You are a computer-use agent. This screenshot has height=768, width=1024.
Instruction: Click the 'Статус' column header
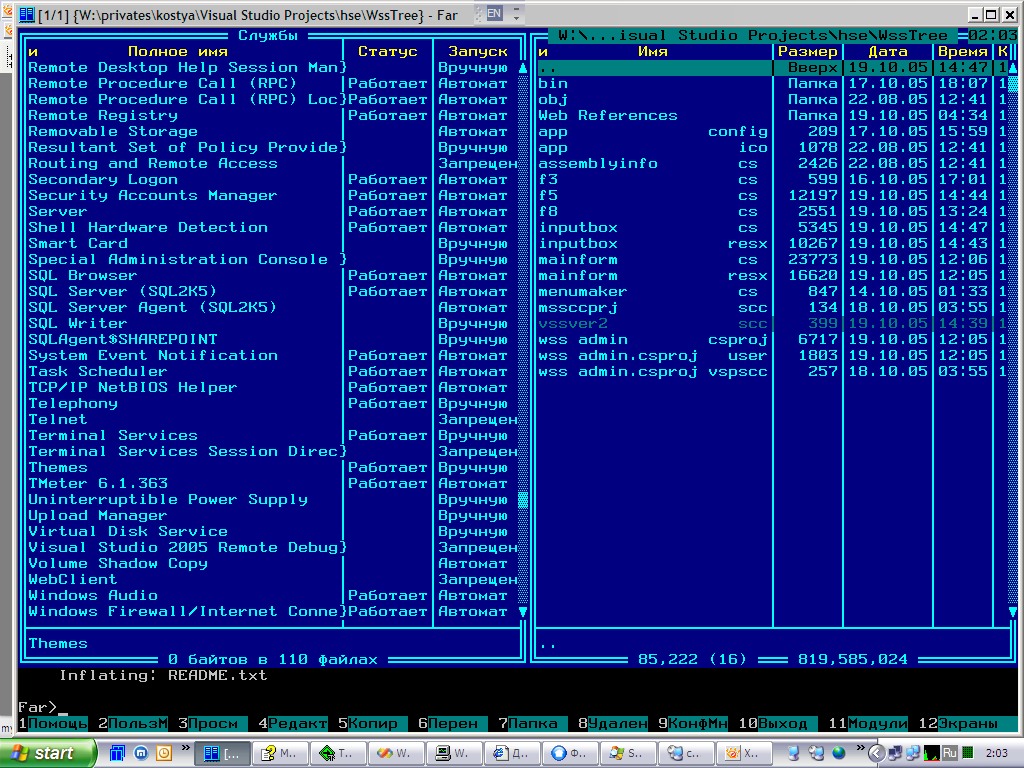(387, 51)
